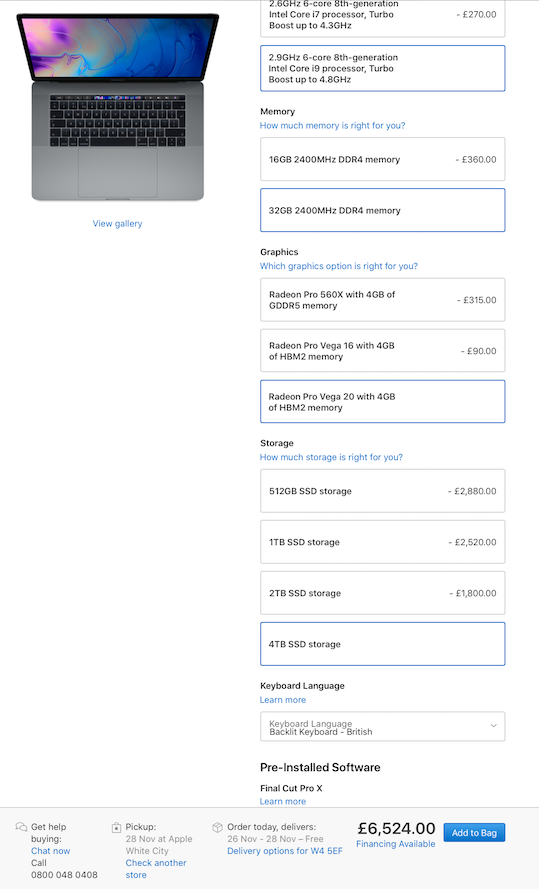This screenshot has height=889, width=539.
Task: Open the Keyboard Language dropdown
Action: click(x=383, y=726)
